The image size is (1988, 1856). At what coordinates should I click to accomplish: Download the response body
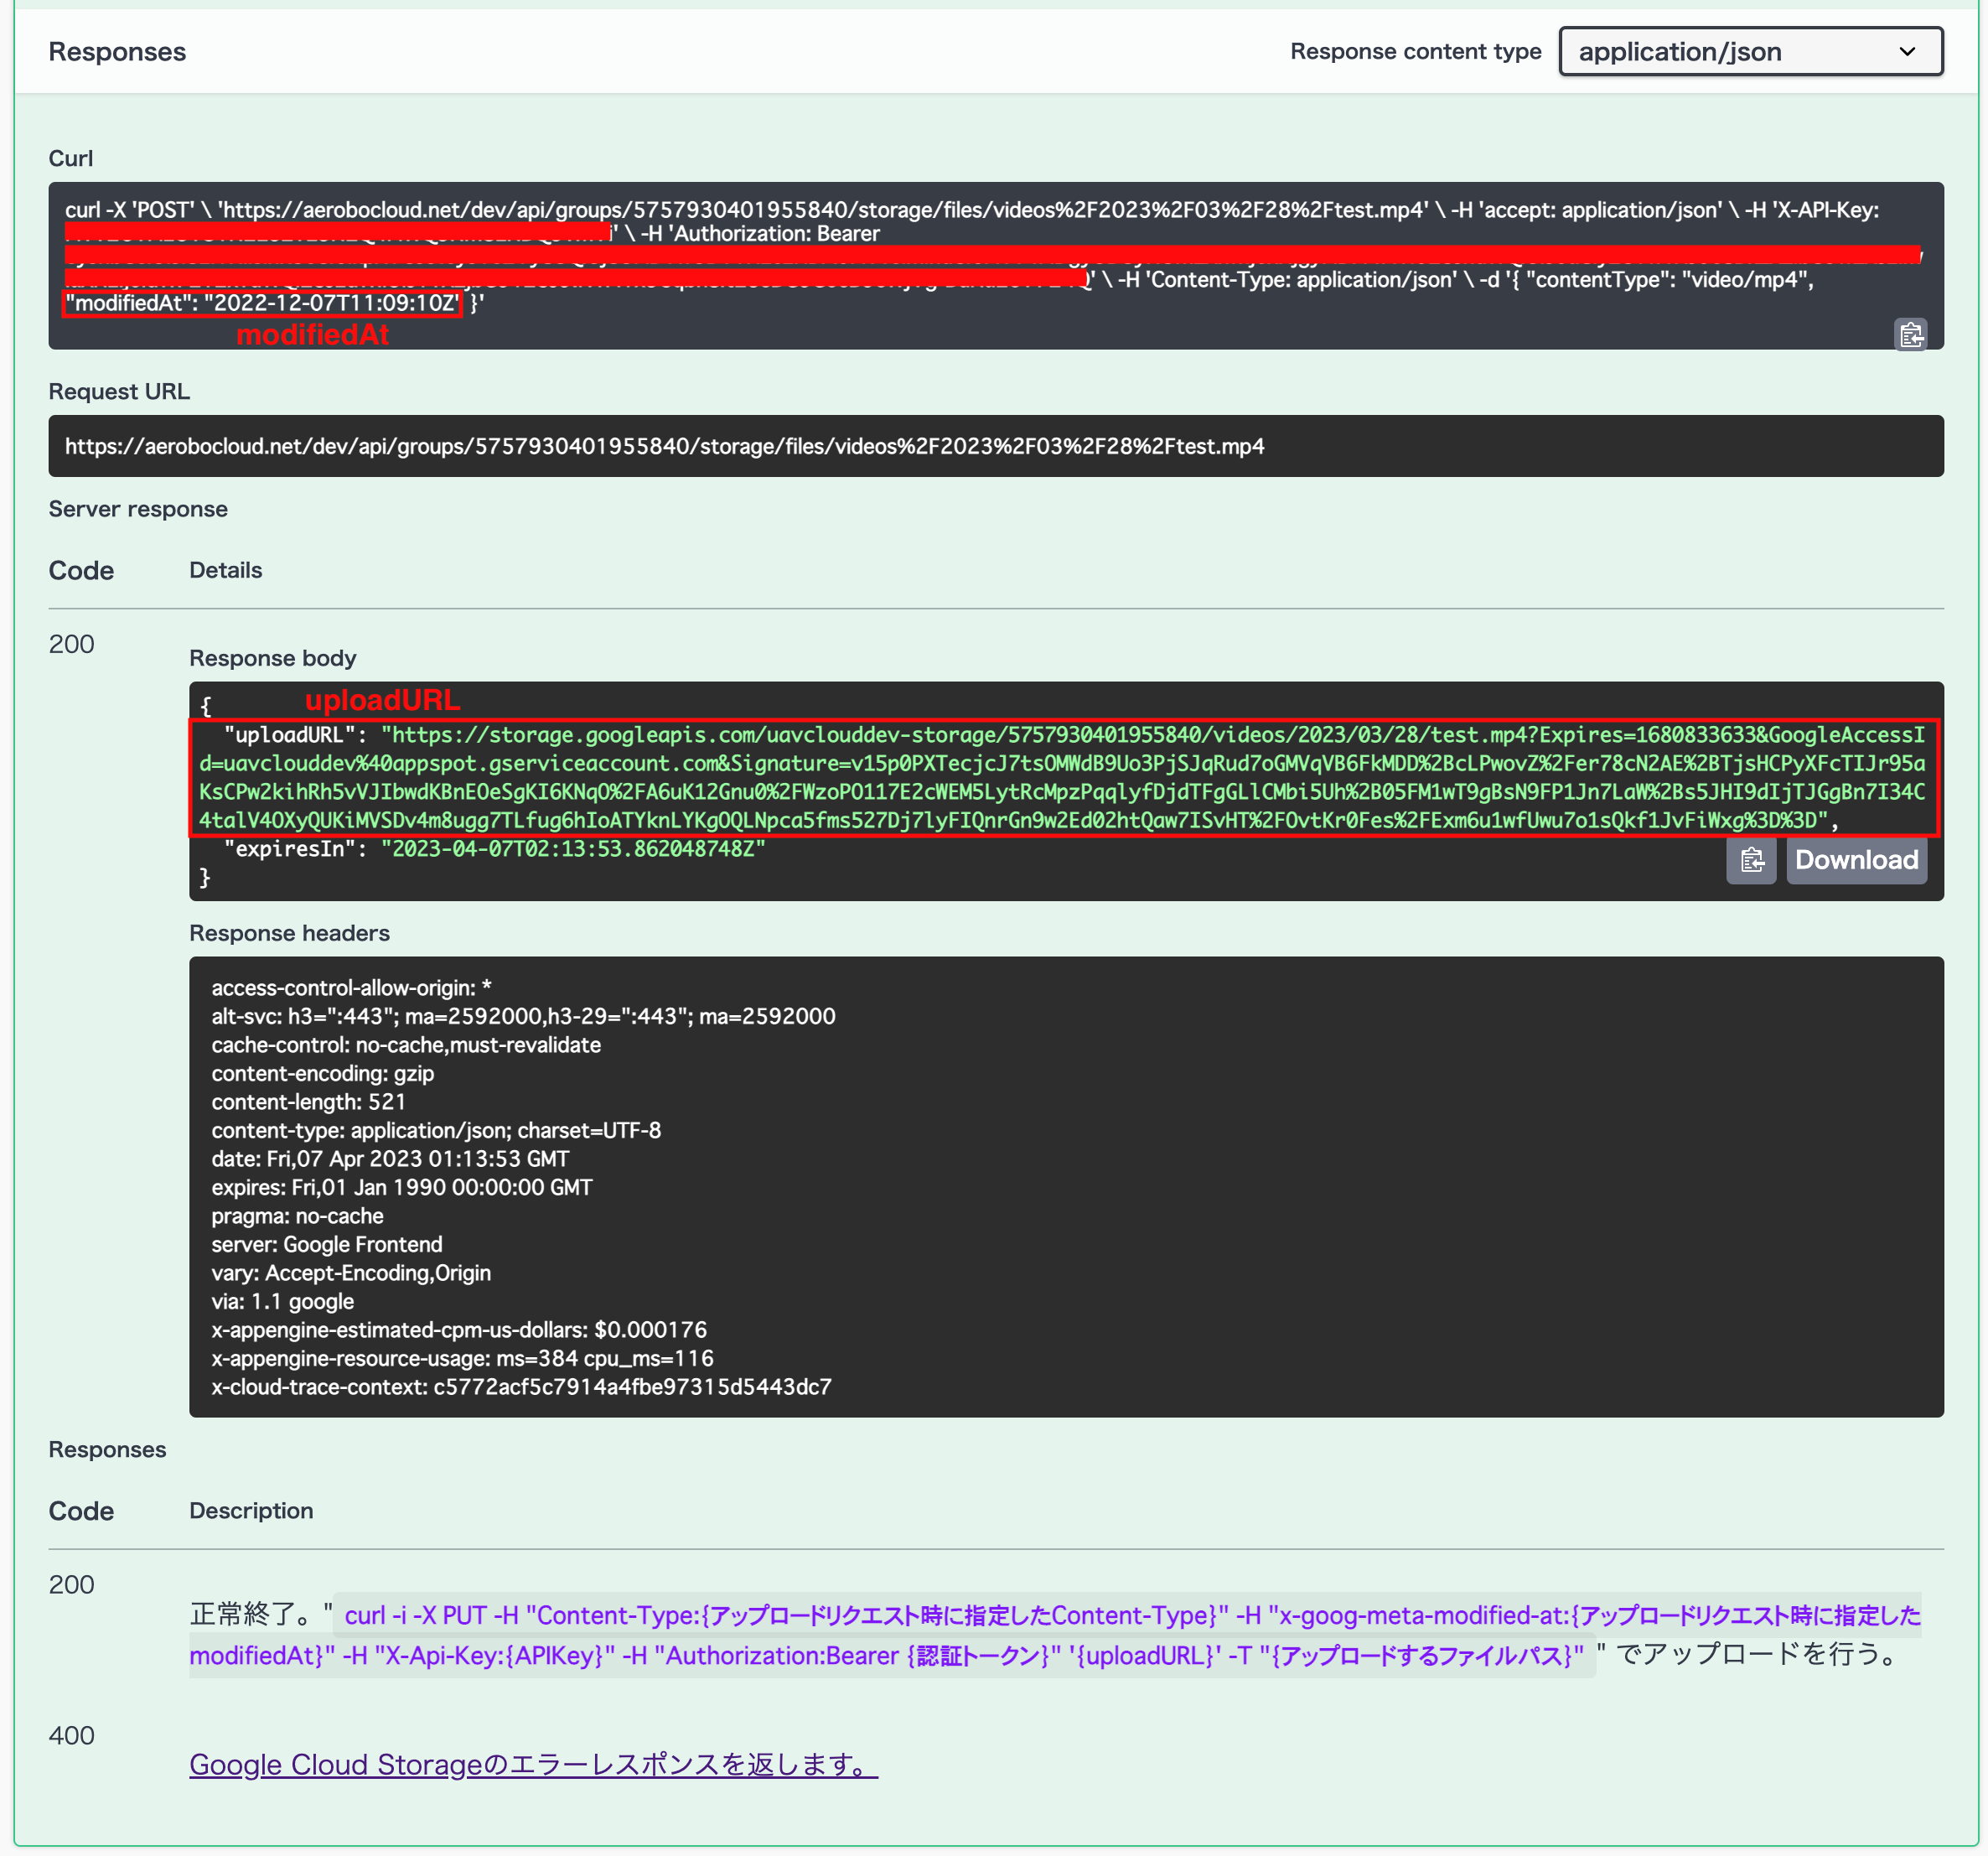(x=1856, y=860)
